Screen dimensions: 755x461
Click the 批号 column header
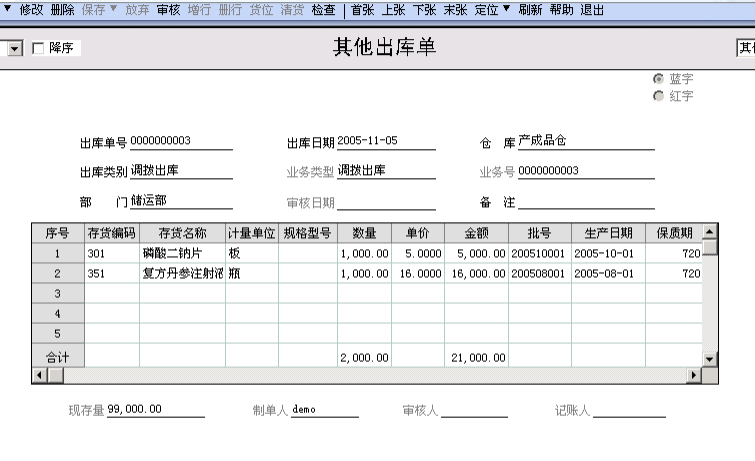click(x=540, y=233)
